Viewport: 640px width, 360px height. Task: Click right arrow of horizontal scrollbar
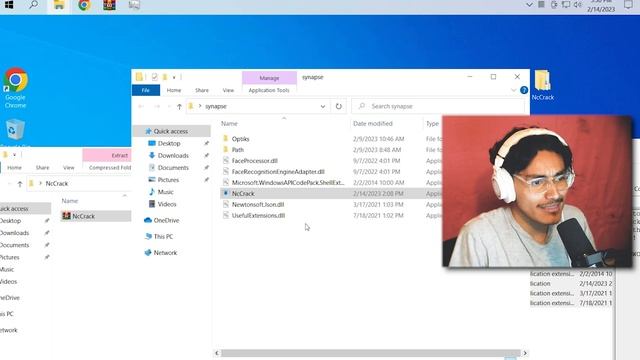click(x=525, y=353)
